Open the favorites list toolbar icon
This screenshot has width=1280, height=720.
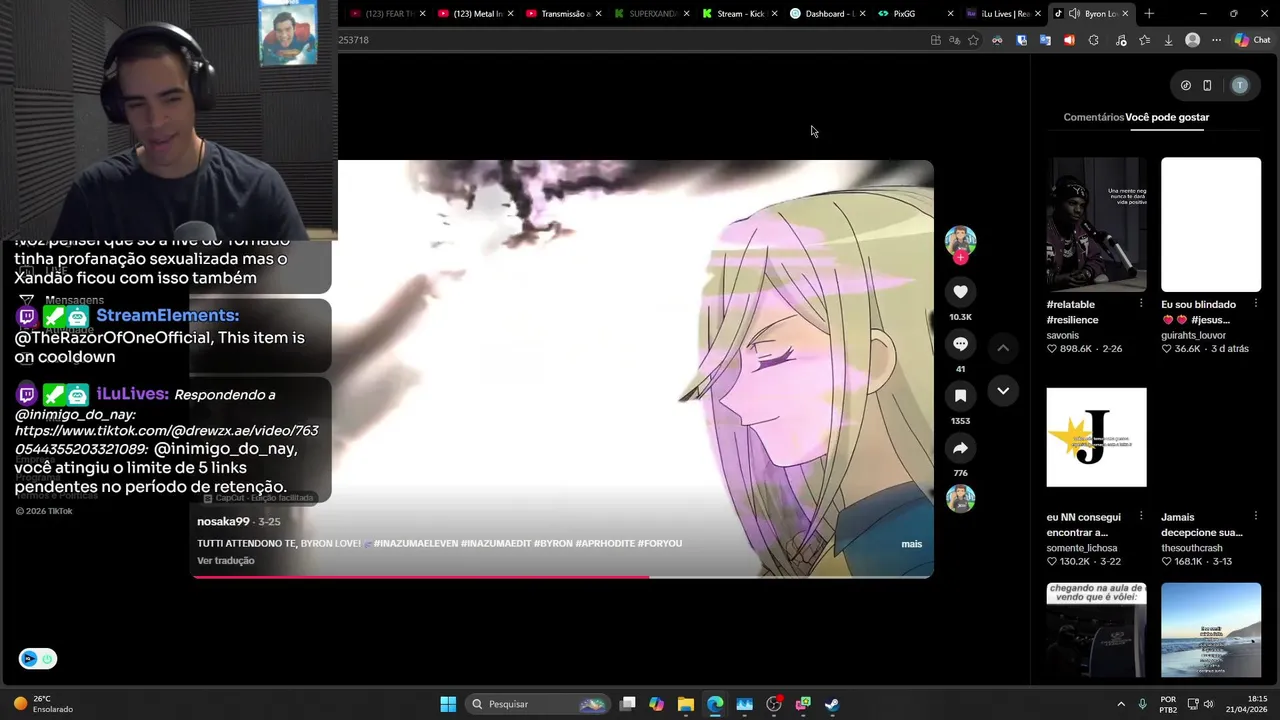[1145, 40]
